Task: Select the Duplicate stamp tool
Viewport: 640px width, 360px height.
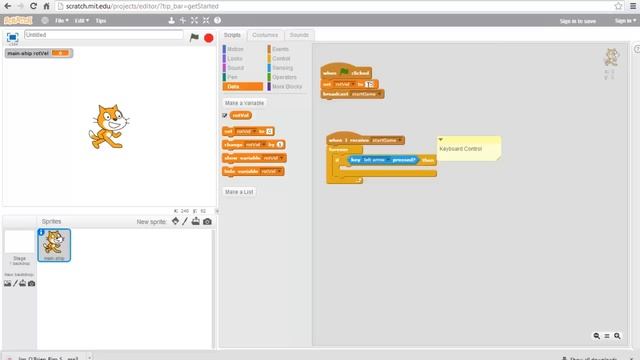Action: tap(171, 20)
